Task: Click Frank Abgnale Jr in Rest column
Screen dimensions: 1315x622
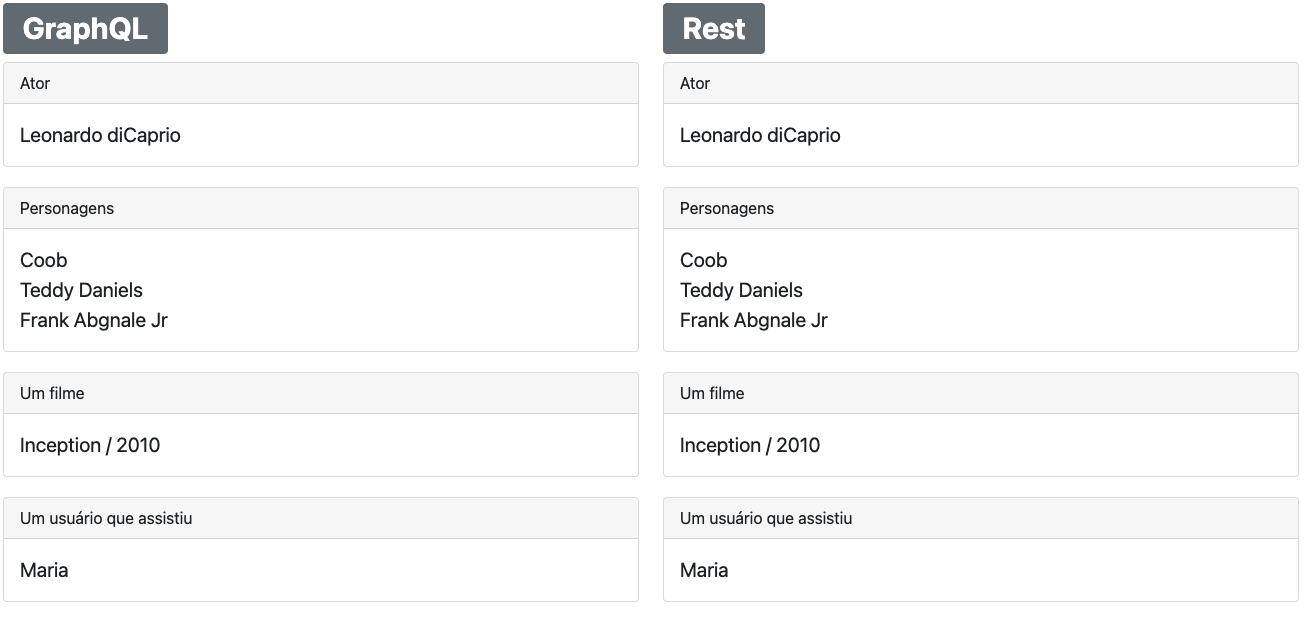Action: pyautogui.click(x=754, y=320)
